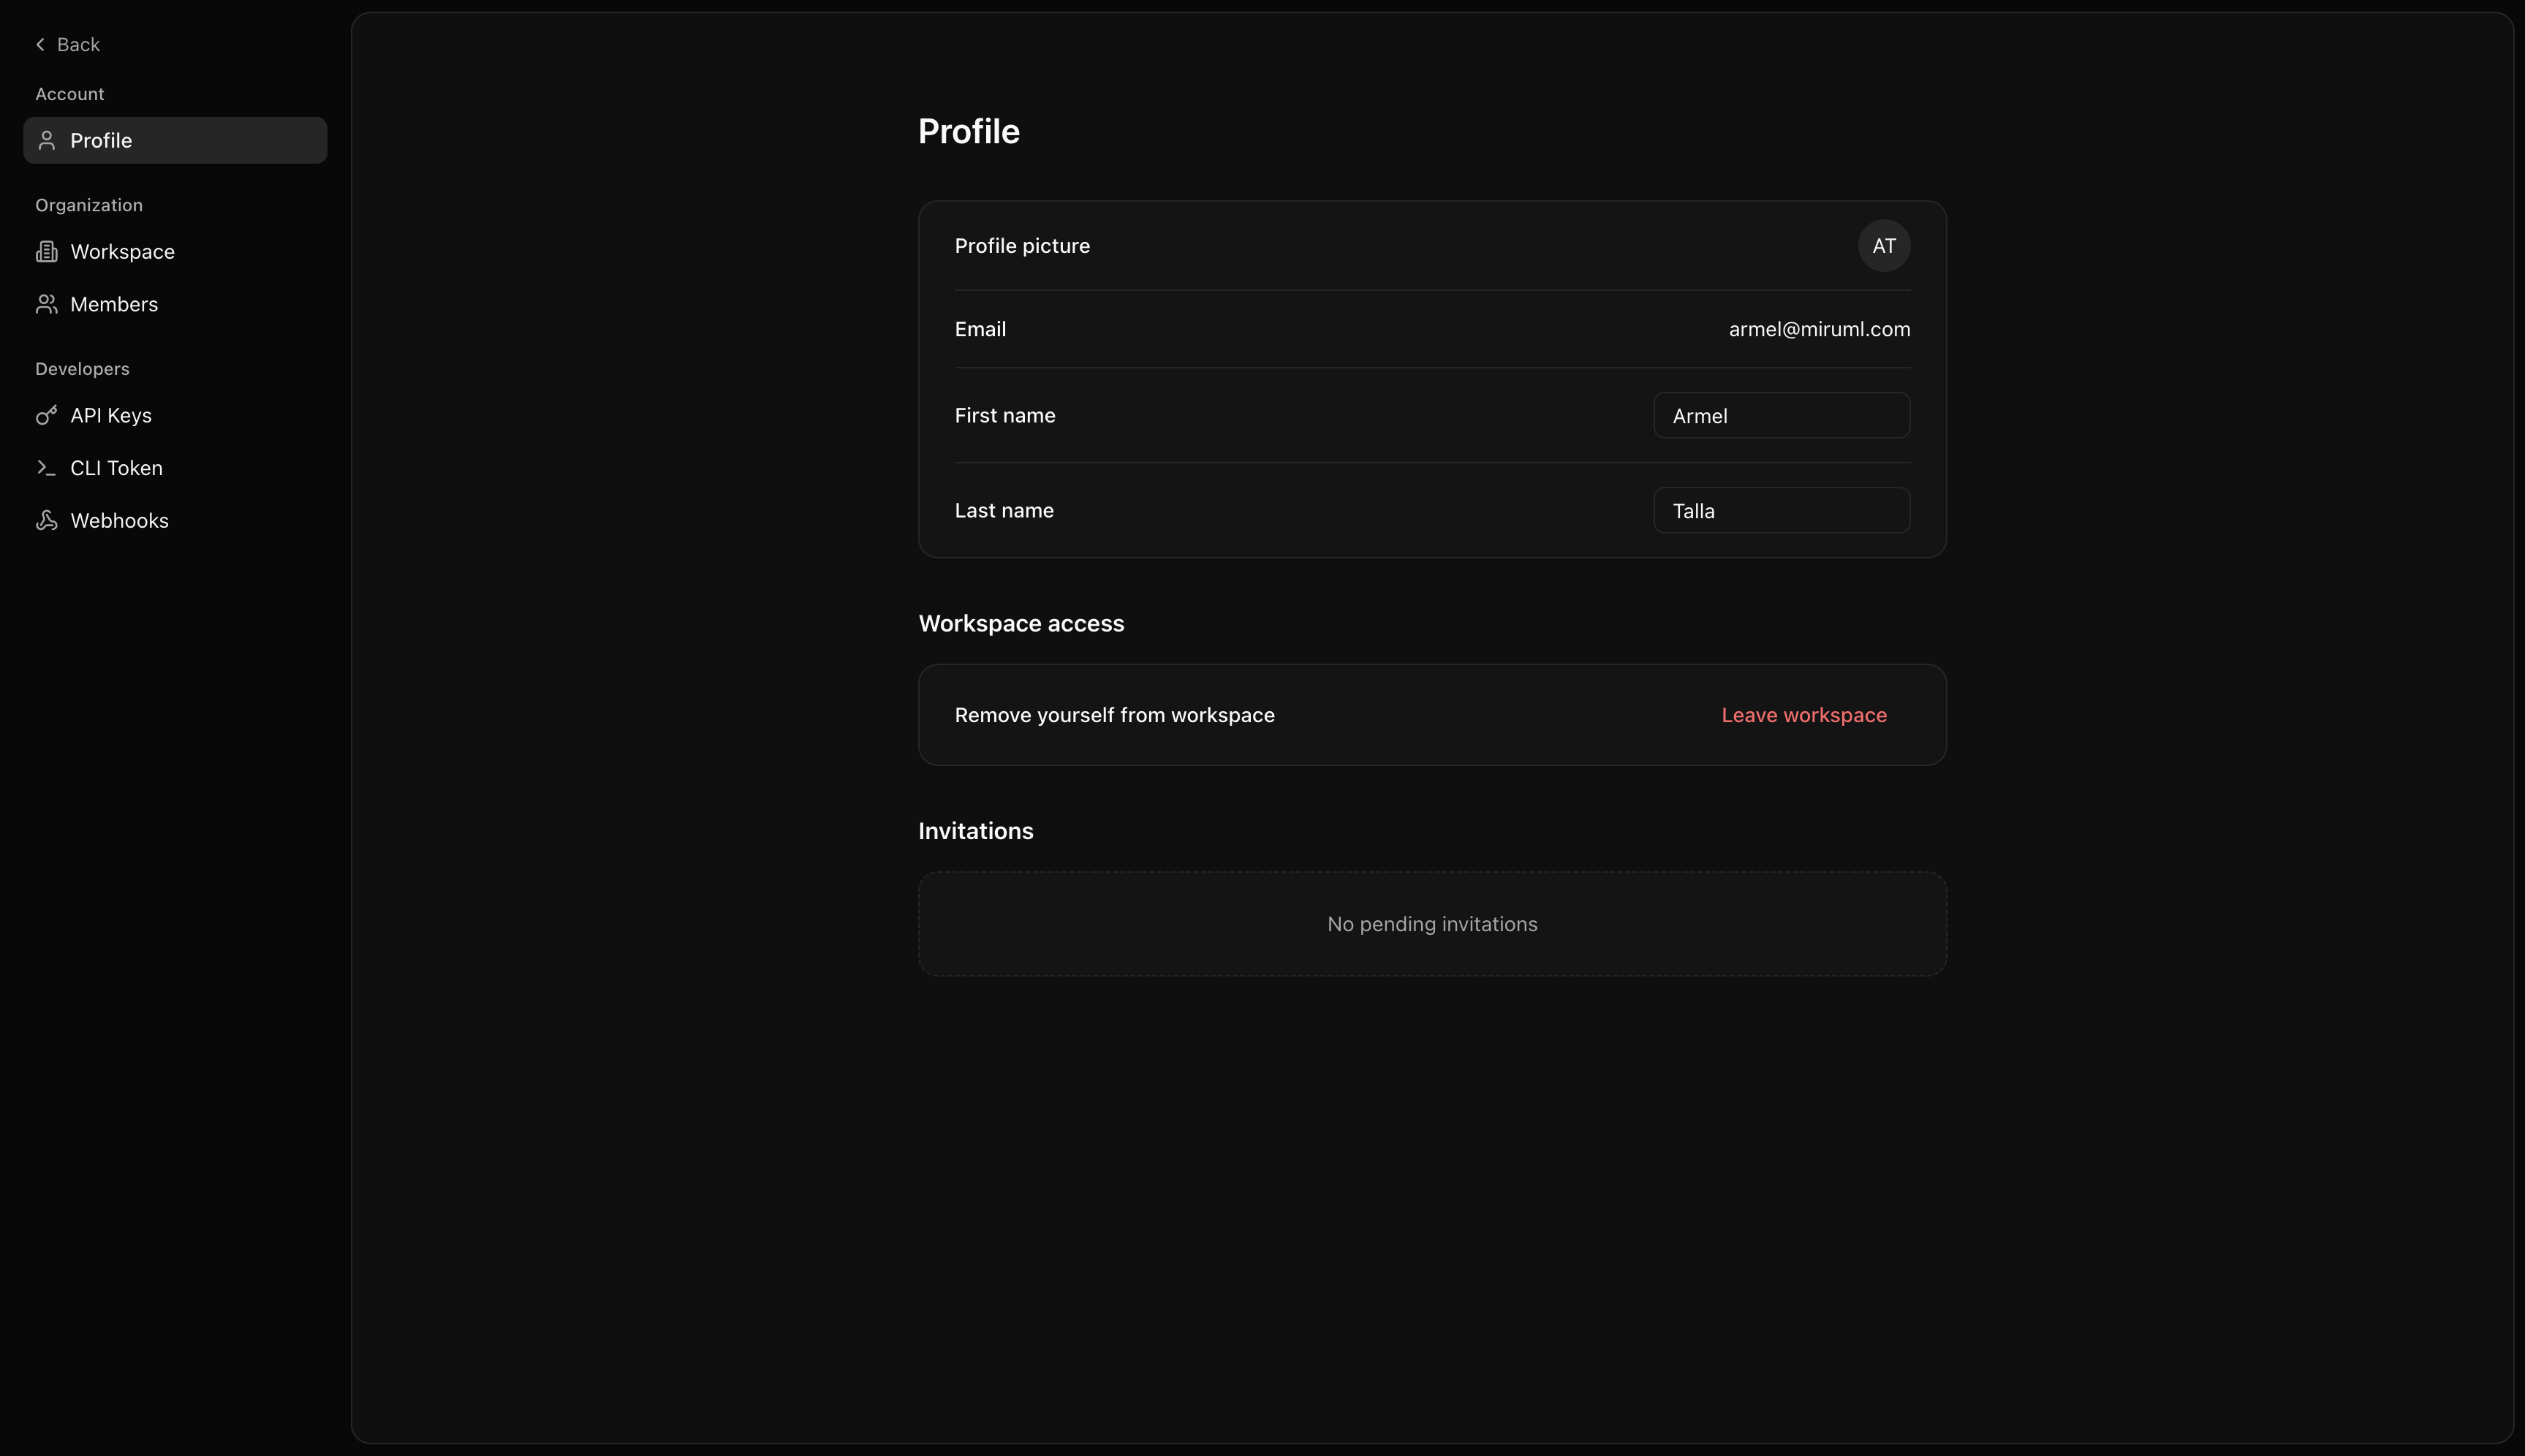Open the Workspace settings page
Viewport: 2525px width, 1456px height.
122,252
